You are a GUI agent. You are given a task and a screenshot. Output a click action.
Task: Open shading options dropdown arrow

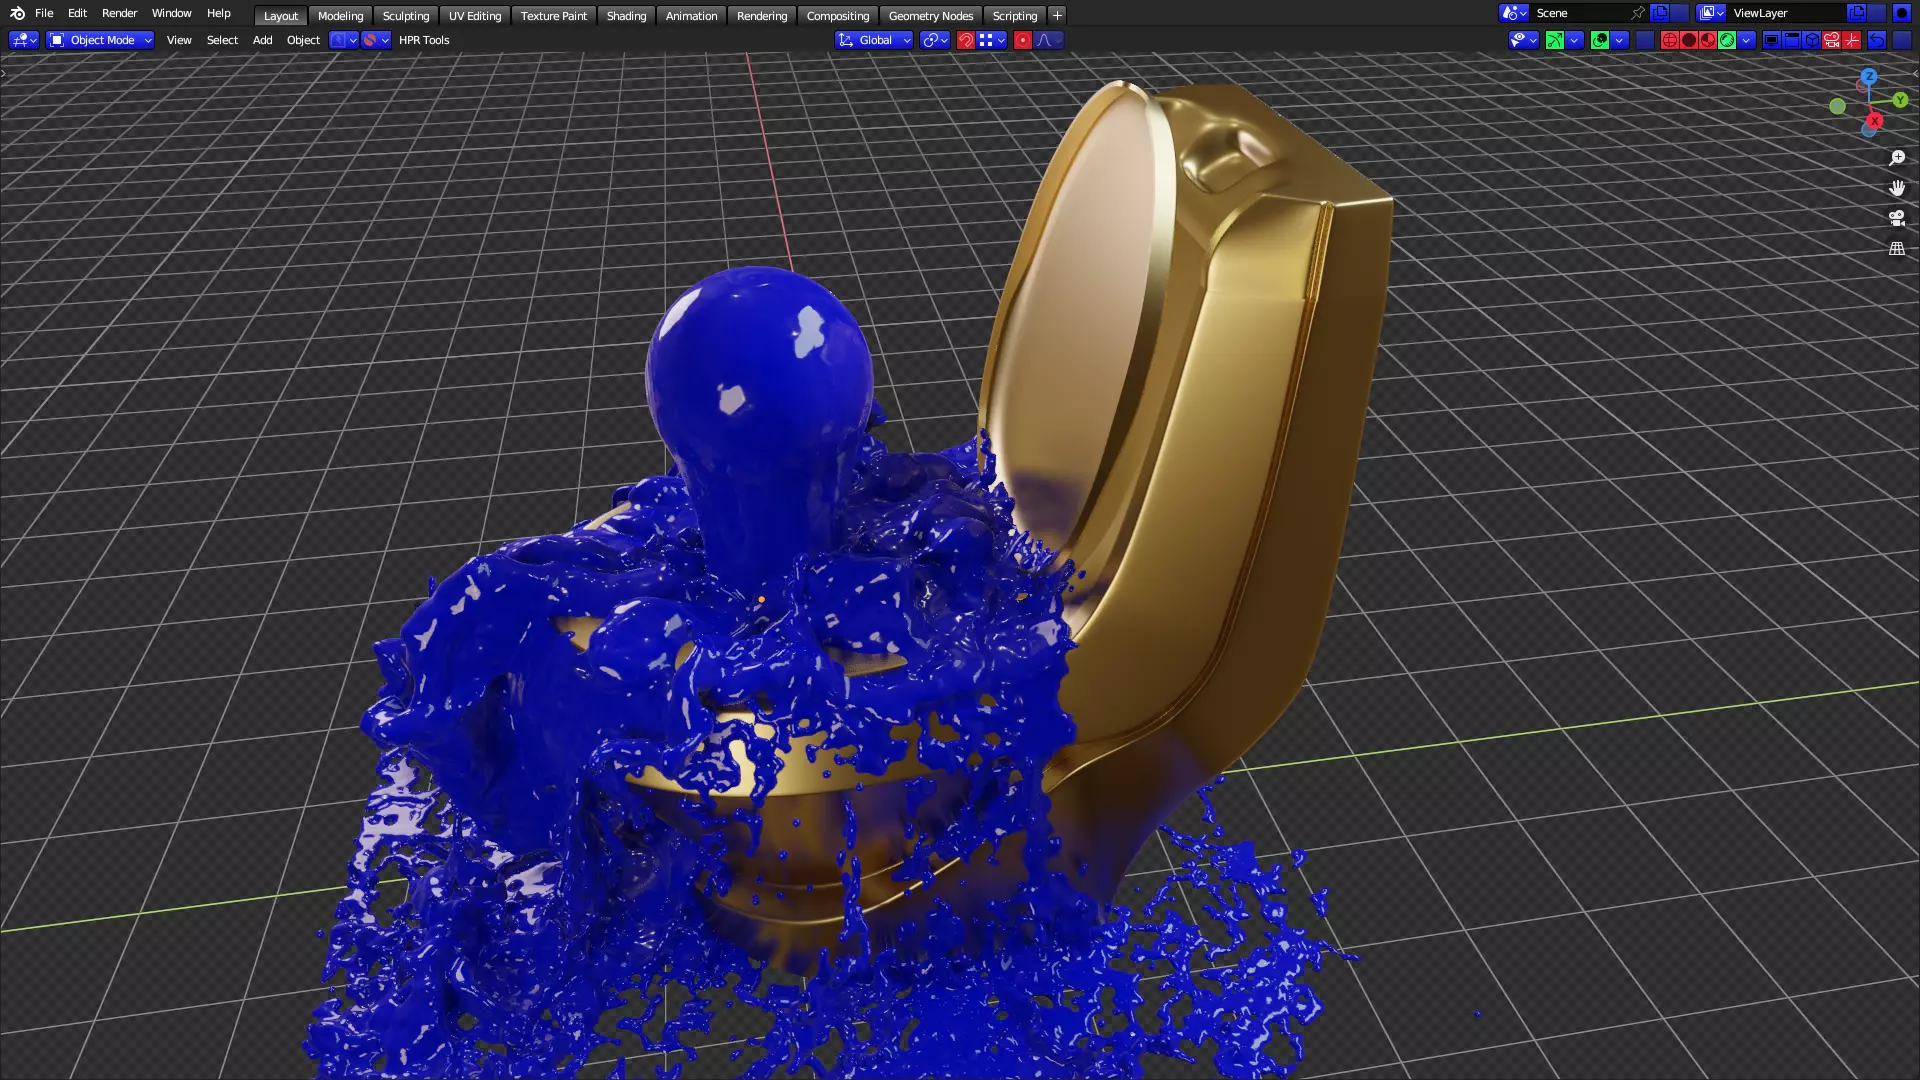coord(1746,40)
